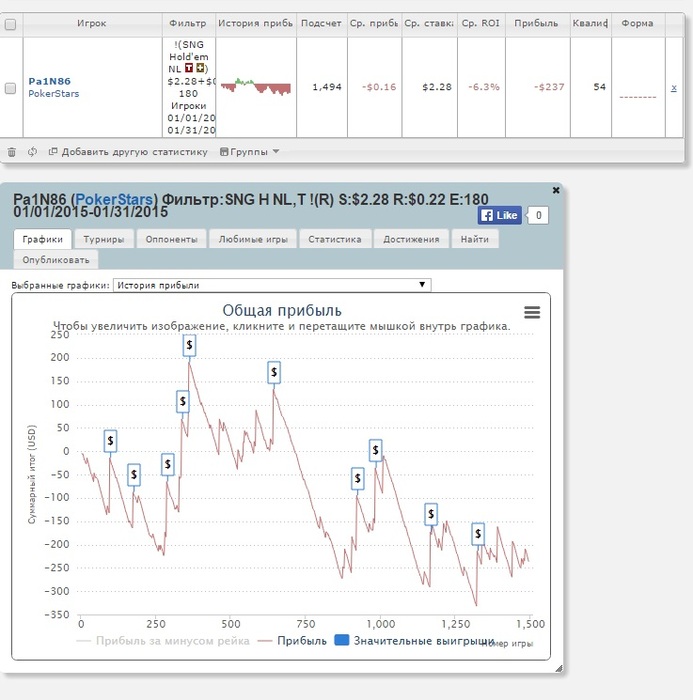
Task: Sort by the 'Игрок' column header
Action: pos(92,24)
